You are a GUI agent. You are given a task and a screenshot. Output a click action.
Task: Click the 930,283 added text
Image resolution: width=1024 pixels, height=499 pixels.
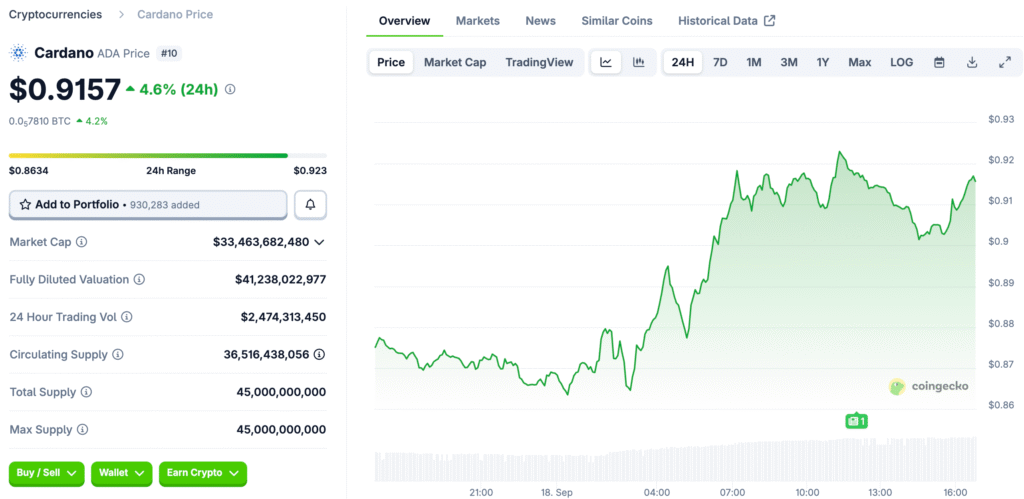tap(165, 205)
